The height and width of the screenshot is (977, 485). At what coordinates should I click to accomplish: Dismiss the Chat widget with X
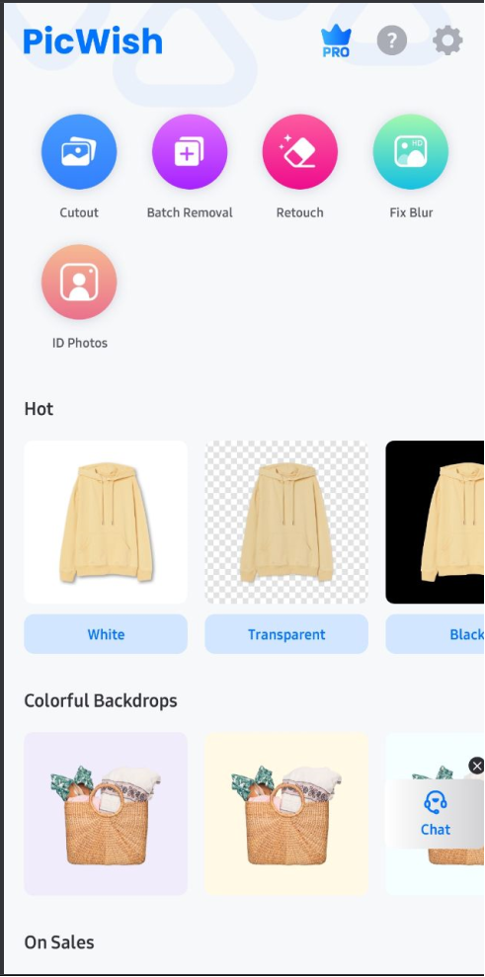pyautogui.click(x=476, y=766)
